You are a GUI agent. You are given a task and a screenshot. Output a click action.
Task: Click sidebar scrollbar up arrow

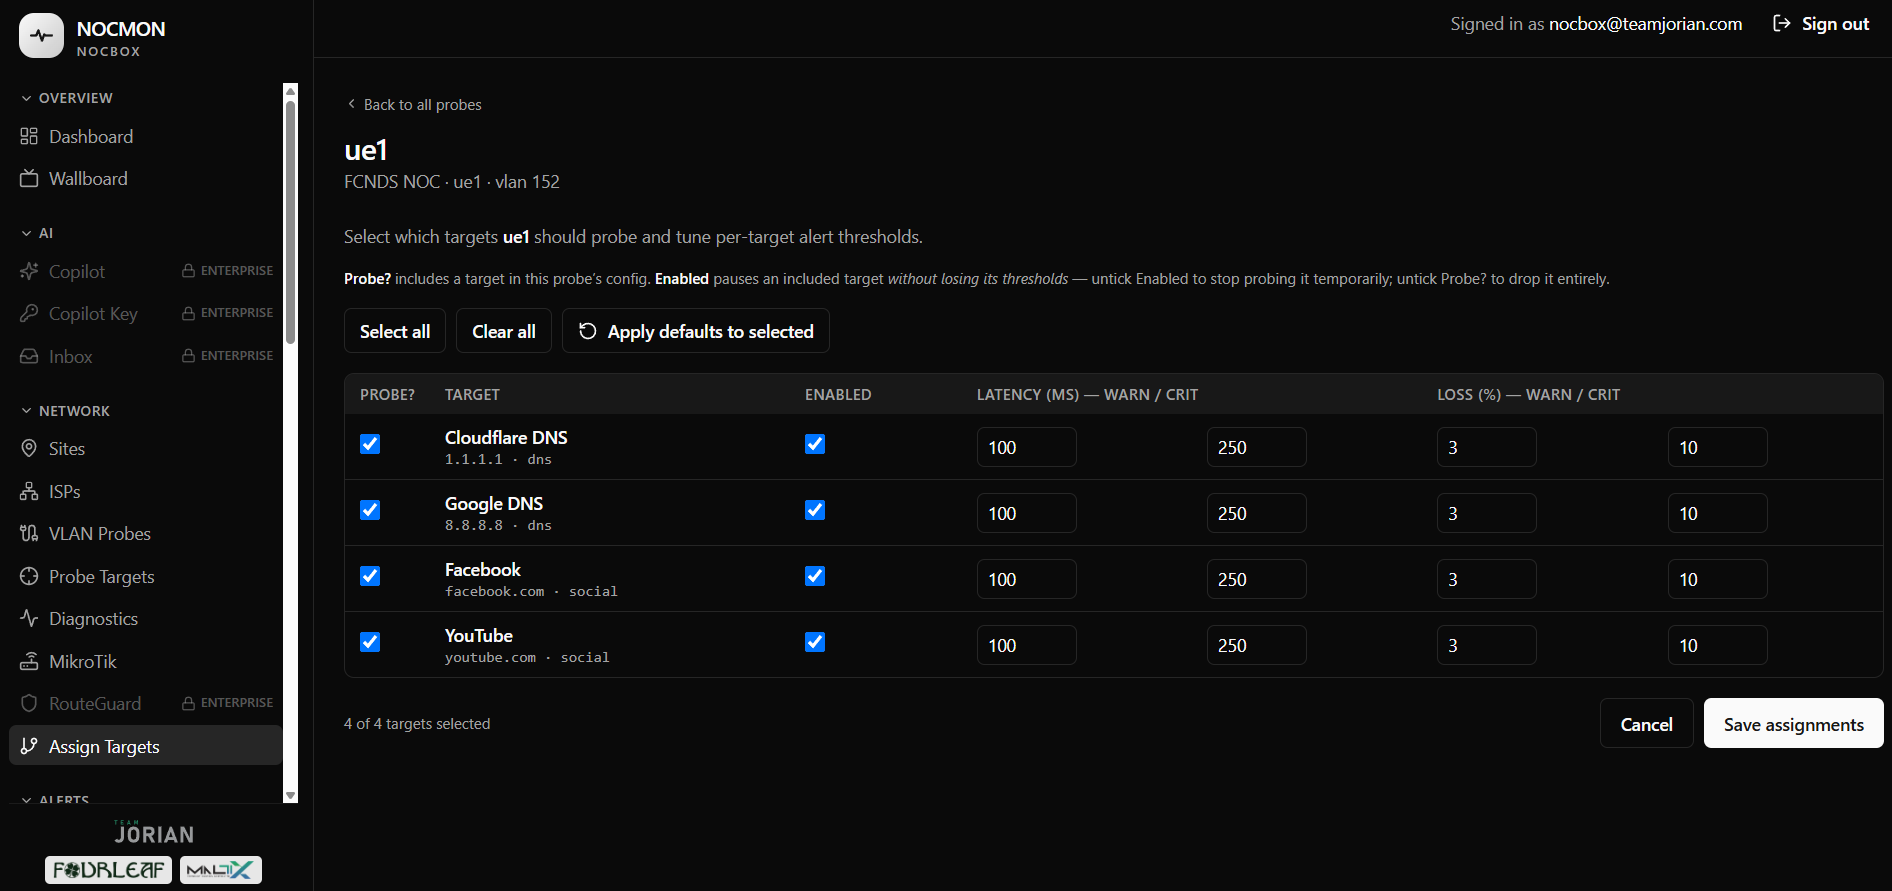(x=291, y=91)
